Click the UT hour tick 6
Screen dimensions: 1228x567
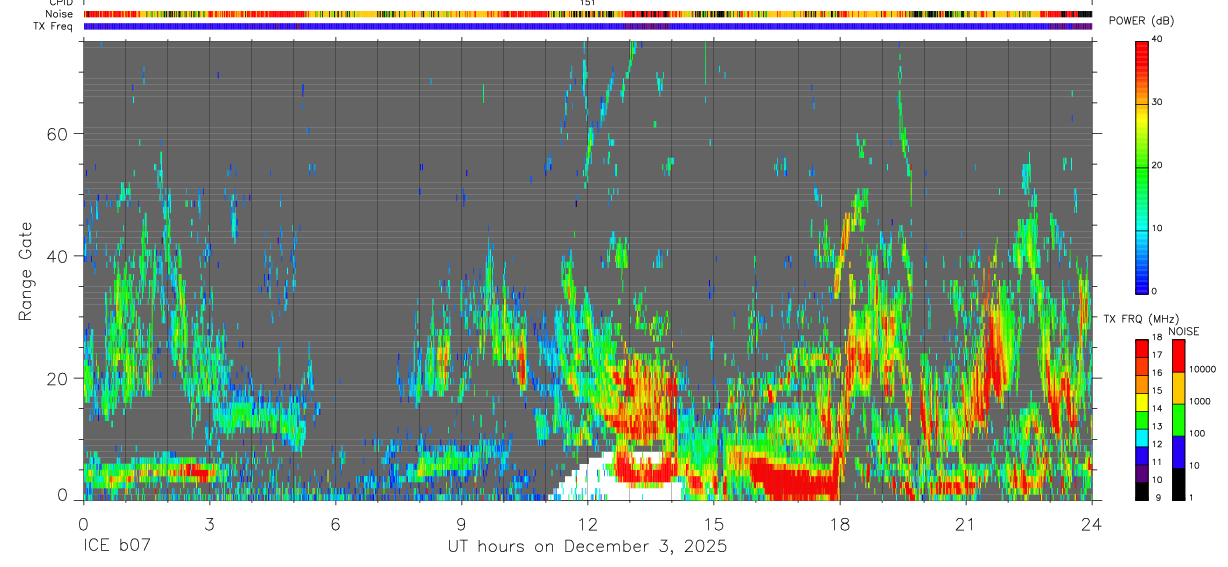click(335, 523)
